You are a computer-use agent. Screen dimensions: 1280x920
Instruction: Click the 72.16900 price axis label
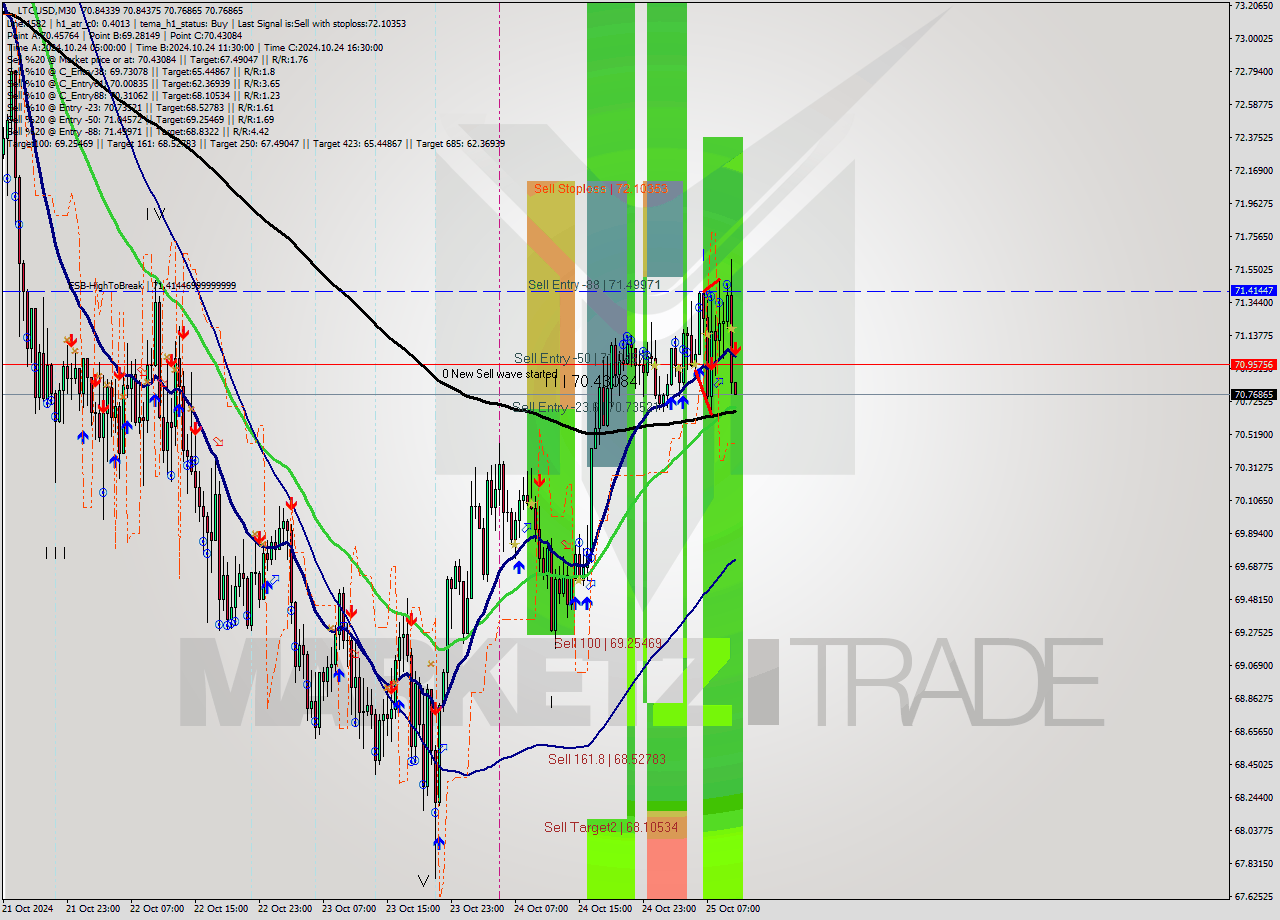[1254, 170]
